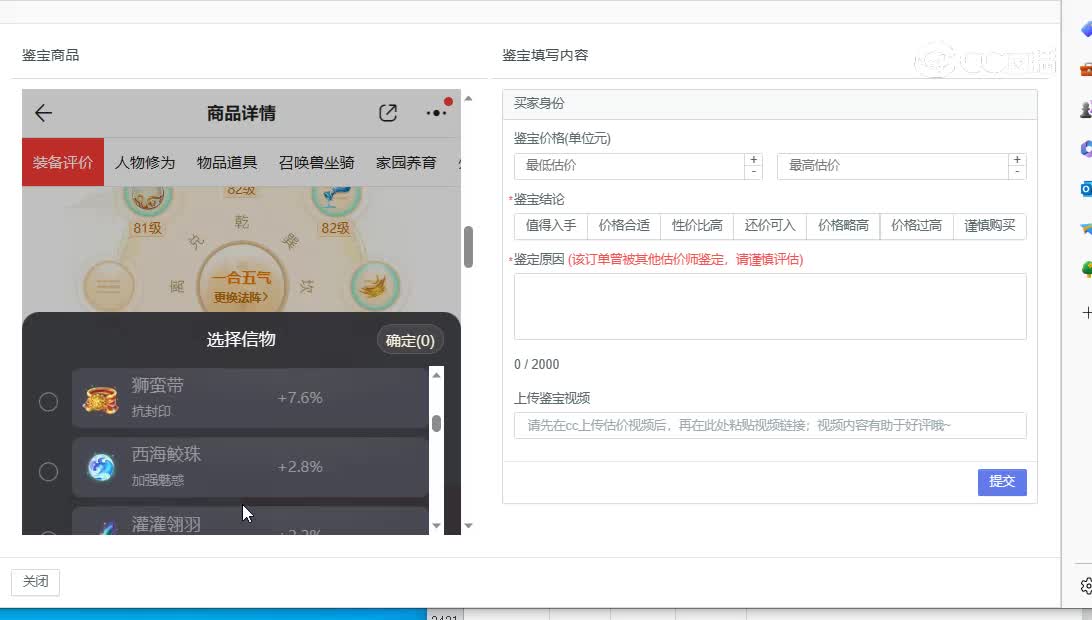Click the 选择信物 list scrollbar thumb

click(x=437, y=424)
